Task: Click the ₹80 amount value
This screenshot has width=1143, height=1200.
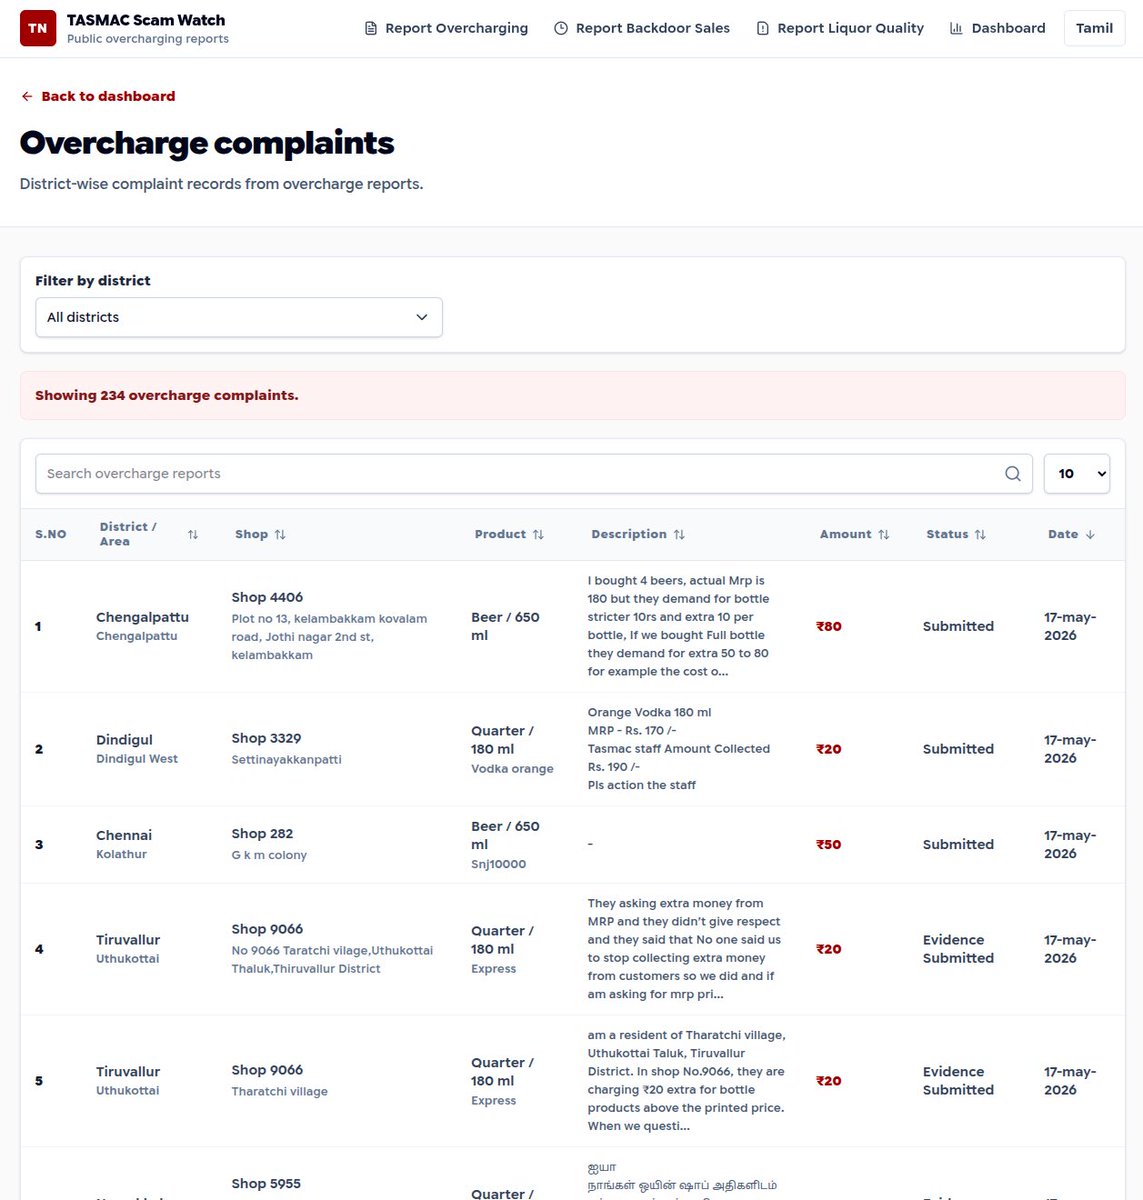Action: pyautogui.click(x=829, y=627)
